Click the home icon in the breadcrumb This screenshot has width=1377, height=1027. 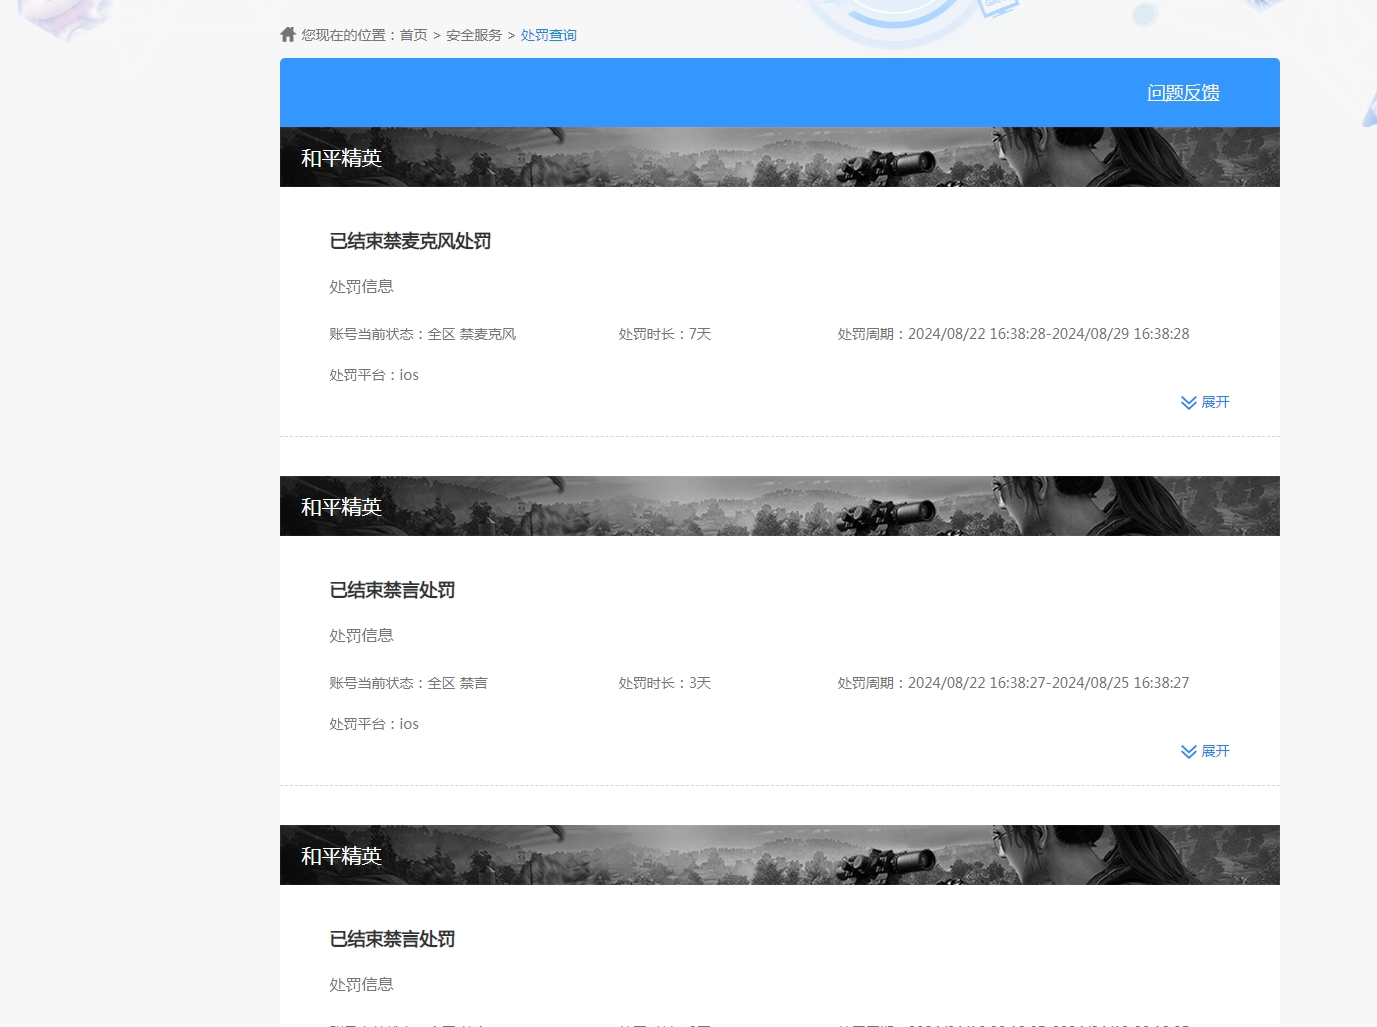(287, 34)
